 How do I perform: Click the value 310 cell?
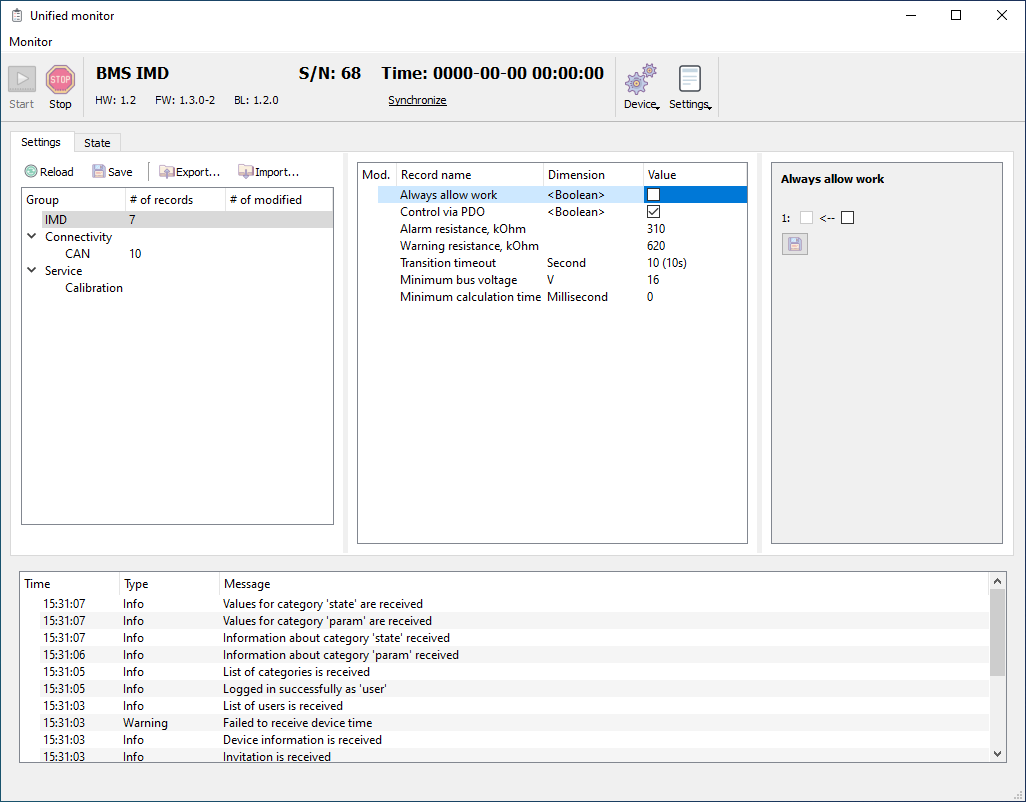tap(695, 229)
